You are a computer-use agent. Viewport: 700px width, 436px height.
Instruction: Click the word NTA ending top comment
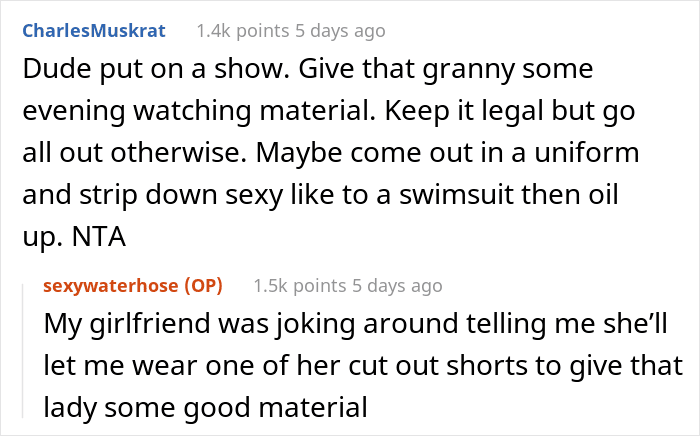(x=99, y=237)
